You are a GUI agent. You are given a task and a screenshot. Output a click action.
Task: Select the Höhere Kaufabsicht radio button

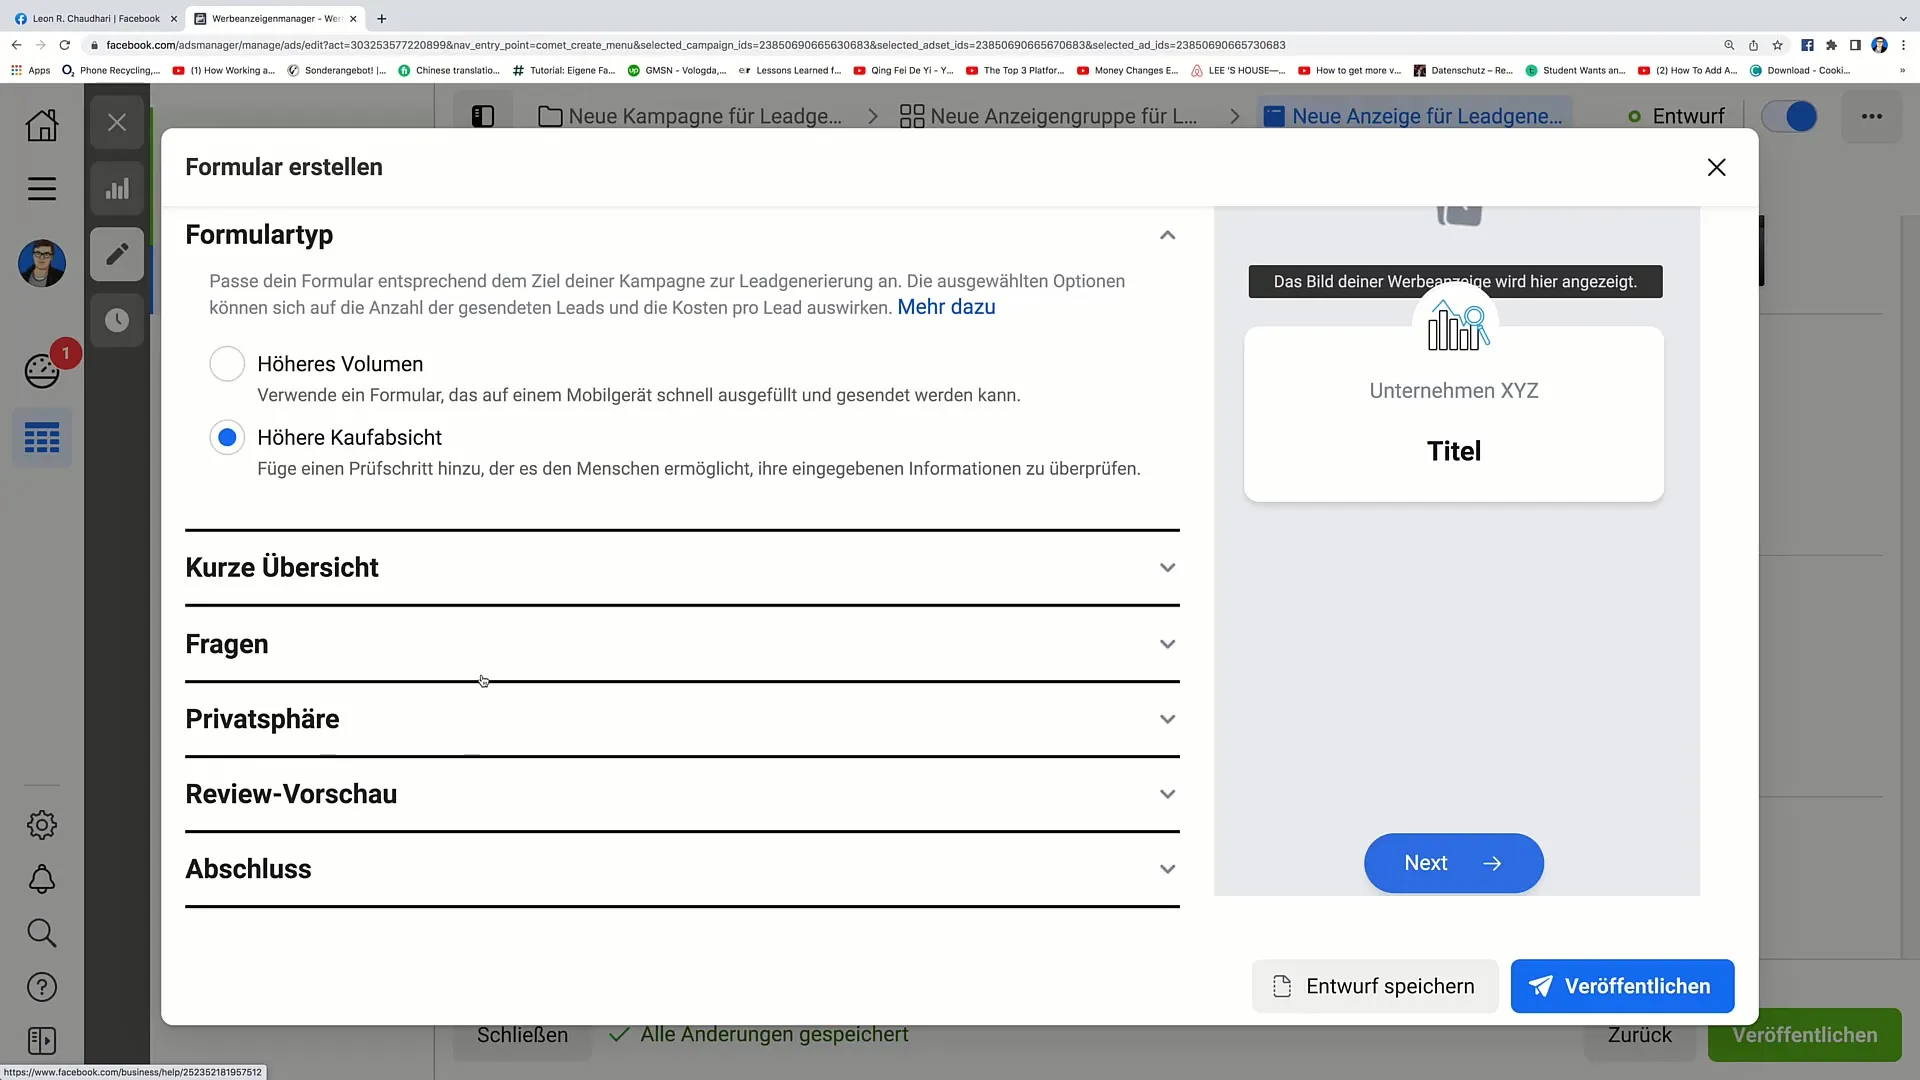click(227, 436)
